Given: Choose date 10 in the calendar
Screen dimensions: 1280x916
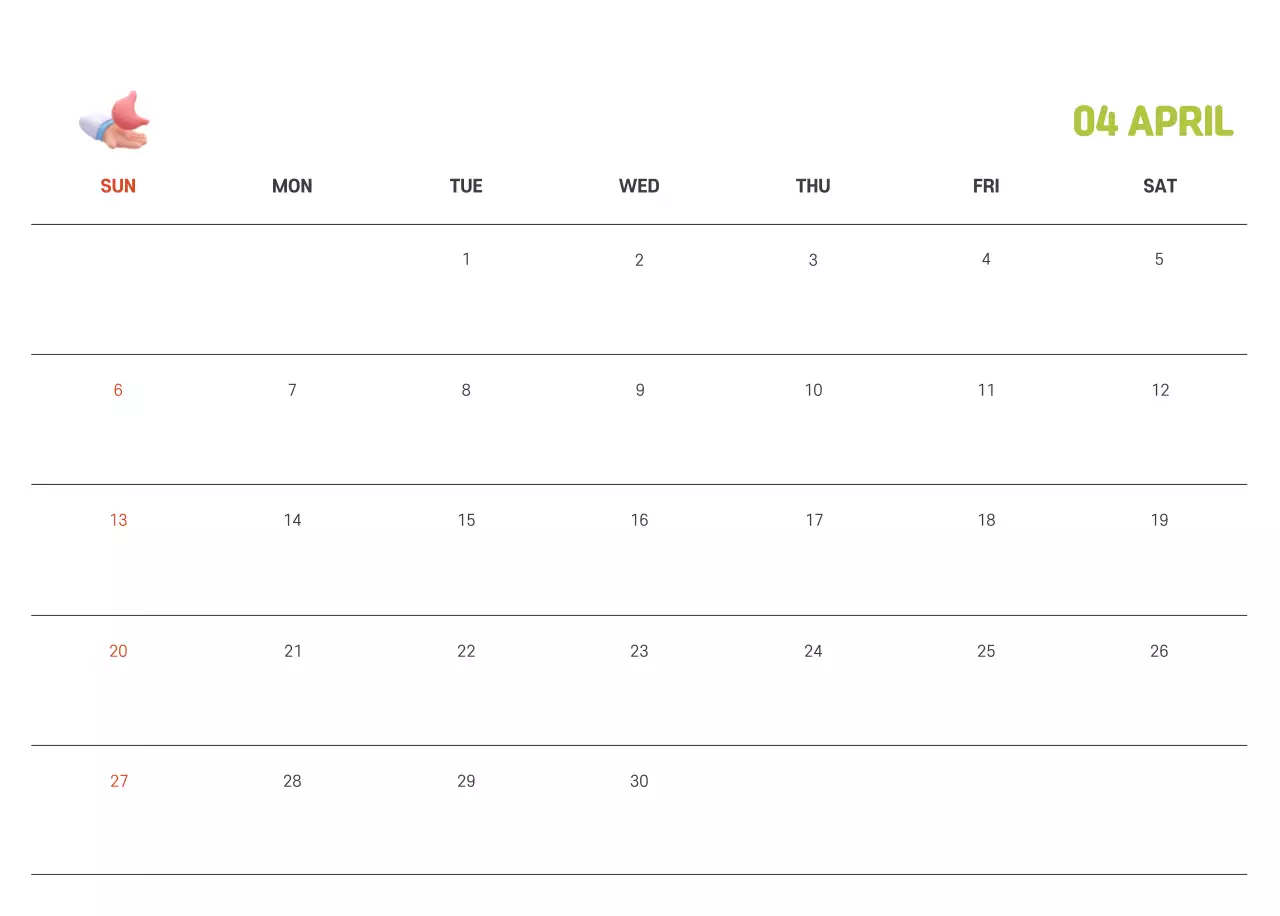Looking at the screenshot, I should coord(813,390).
